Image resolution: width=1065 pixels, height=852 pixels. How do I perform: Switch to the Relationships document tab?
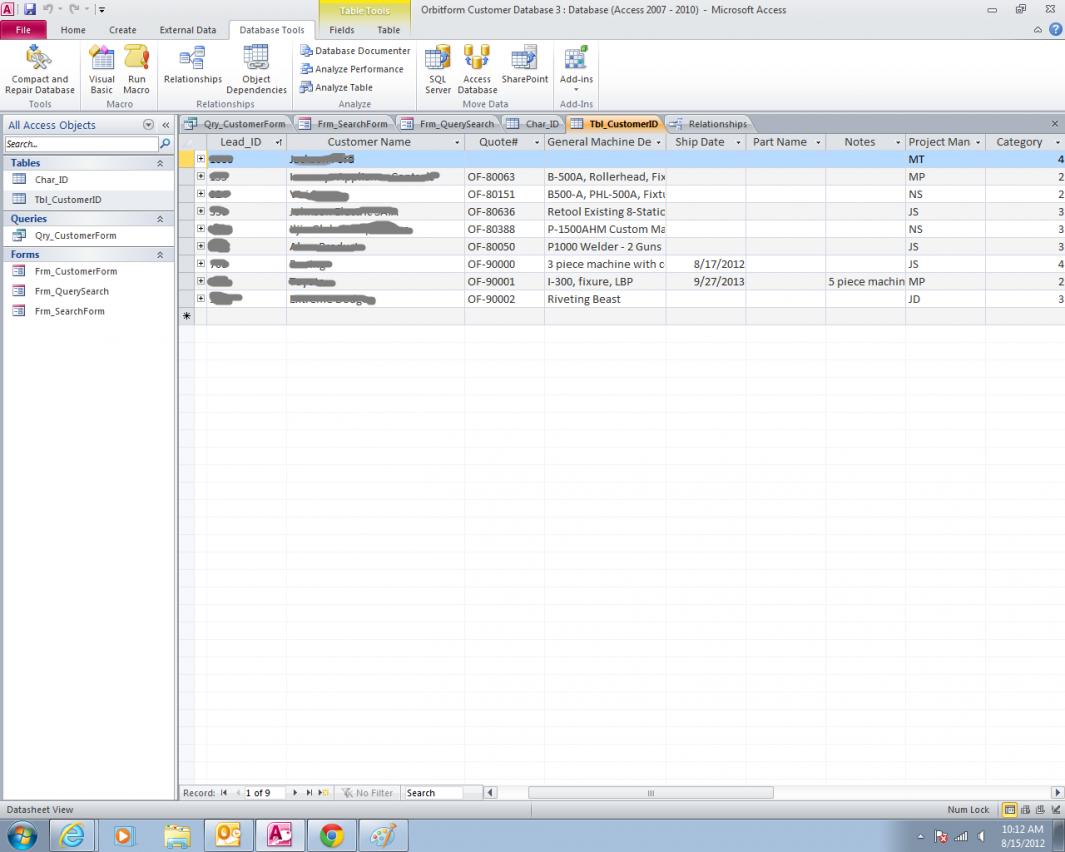(708, 124)
